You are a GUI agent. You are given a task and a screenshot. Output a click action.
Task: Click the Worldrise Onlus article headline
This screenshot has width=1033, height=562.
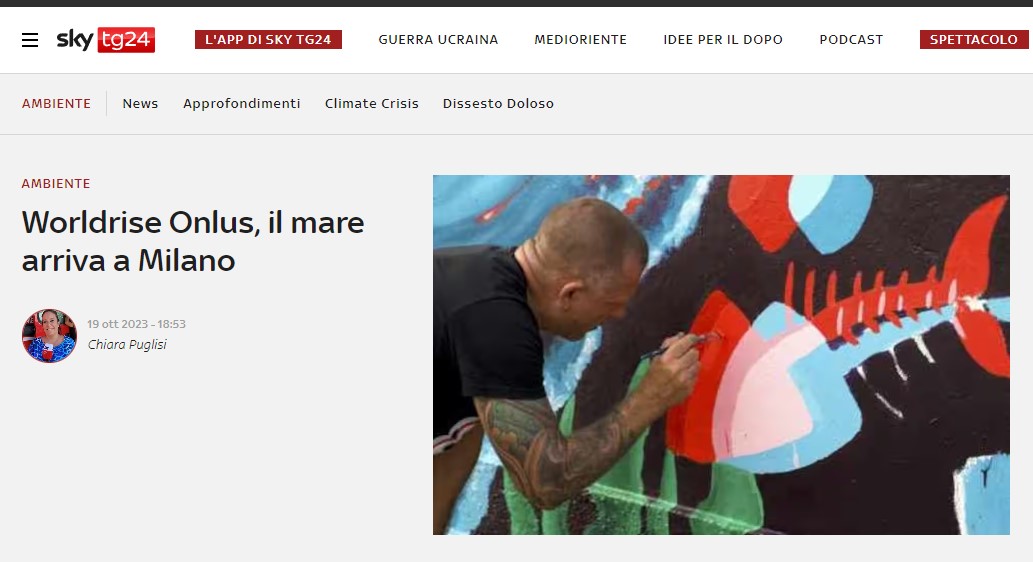coord(193,241)
